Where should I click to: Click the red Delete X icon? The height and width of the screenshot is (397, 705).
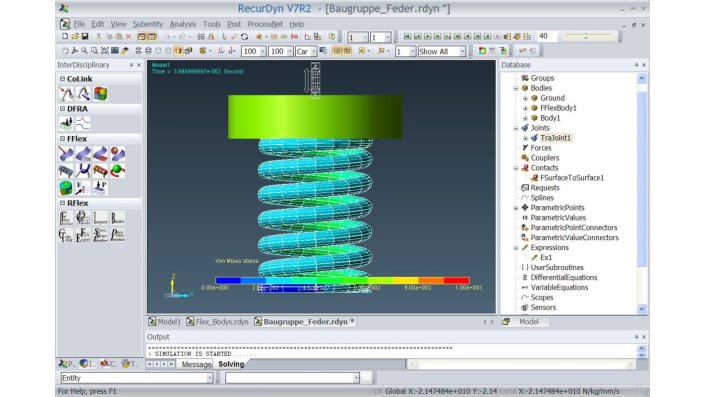click(x=129, y=37)
